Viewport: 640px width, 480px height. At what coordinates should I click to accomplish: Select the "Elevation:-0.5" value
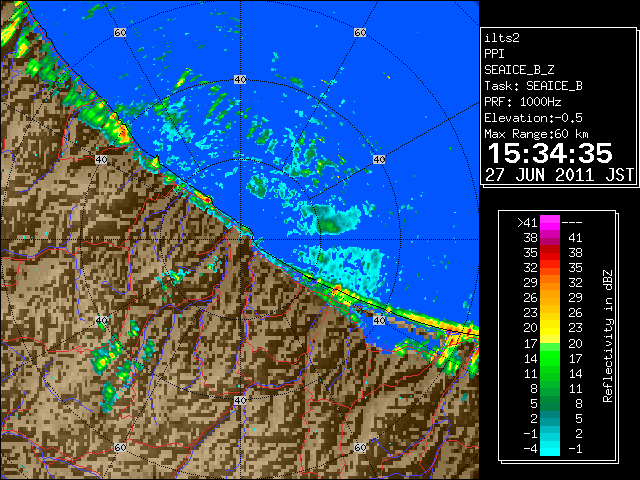tap(533, 118)
